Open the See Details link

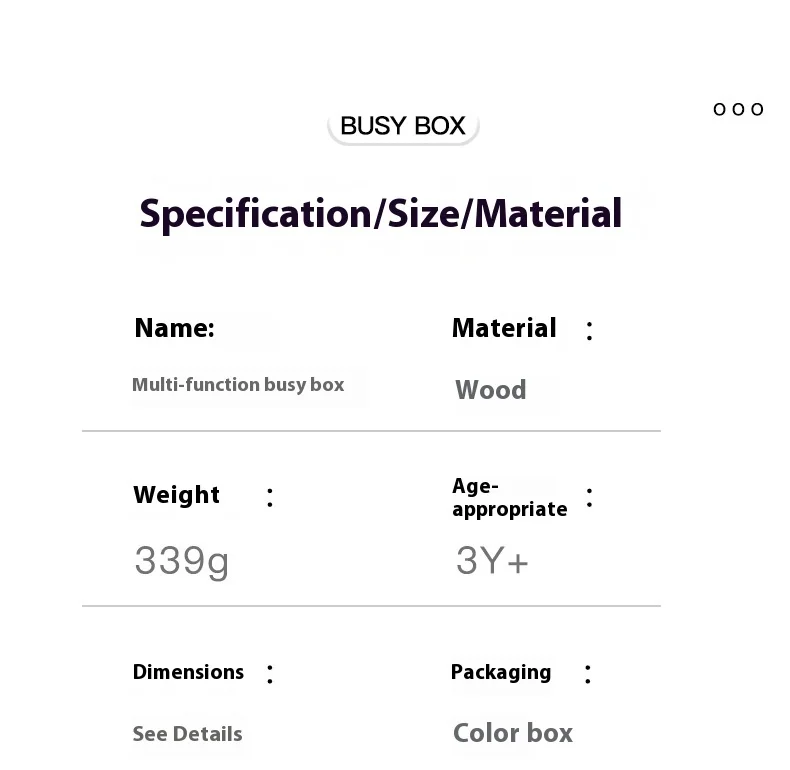pos(187,734)
